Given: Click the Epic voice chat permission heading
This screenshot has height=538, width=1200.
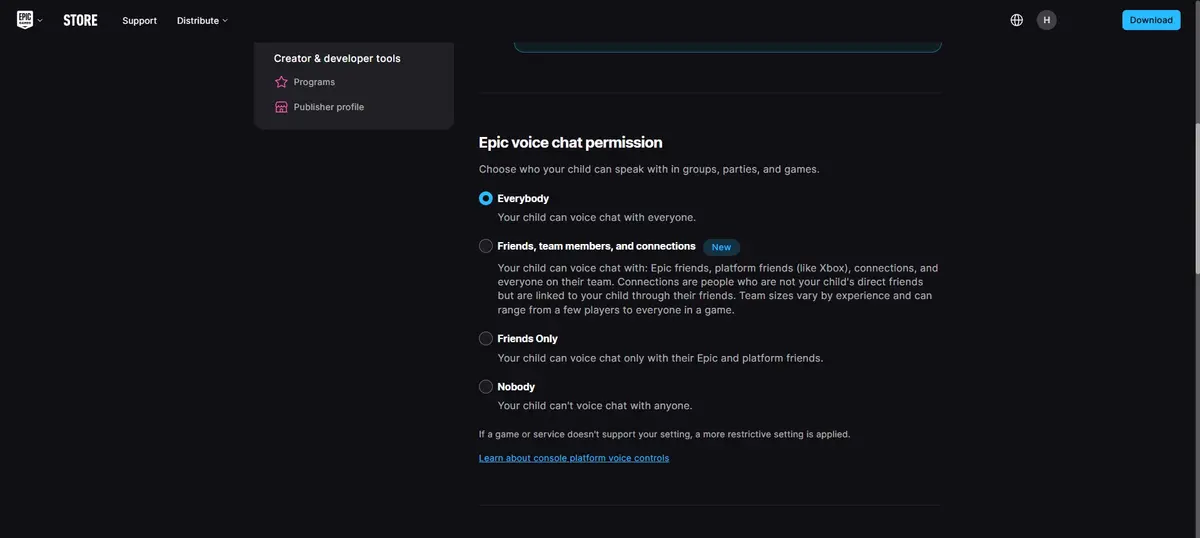Looking at the screenshot, I should [x=570, y=142].
